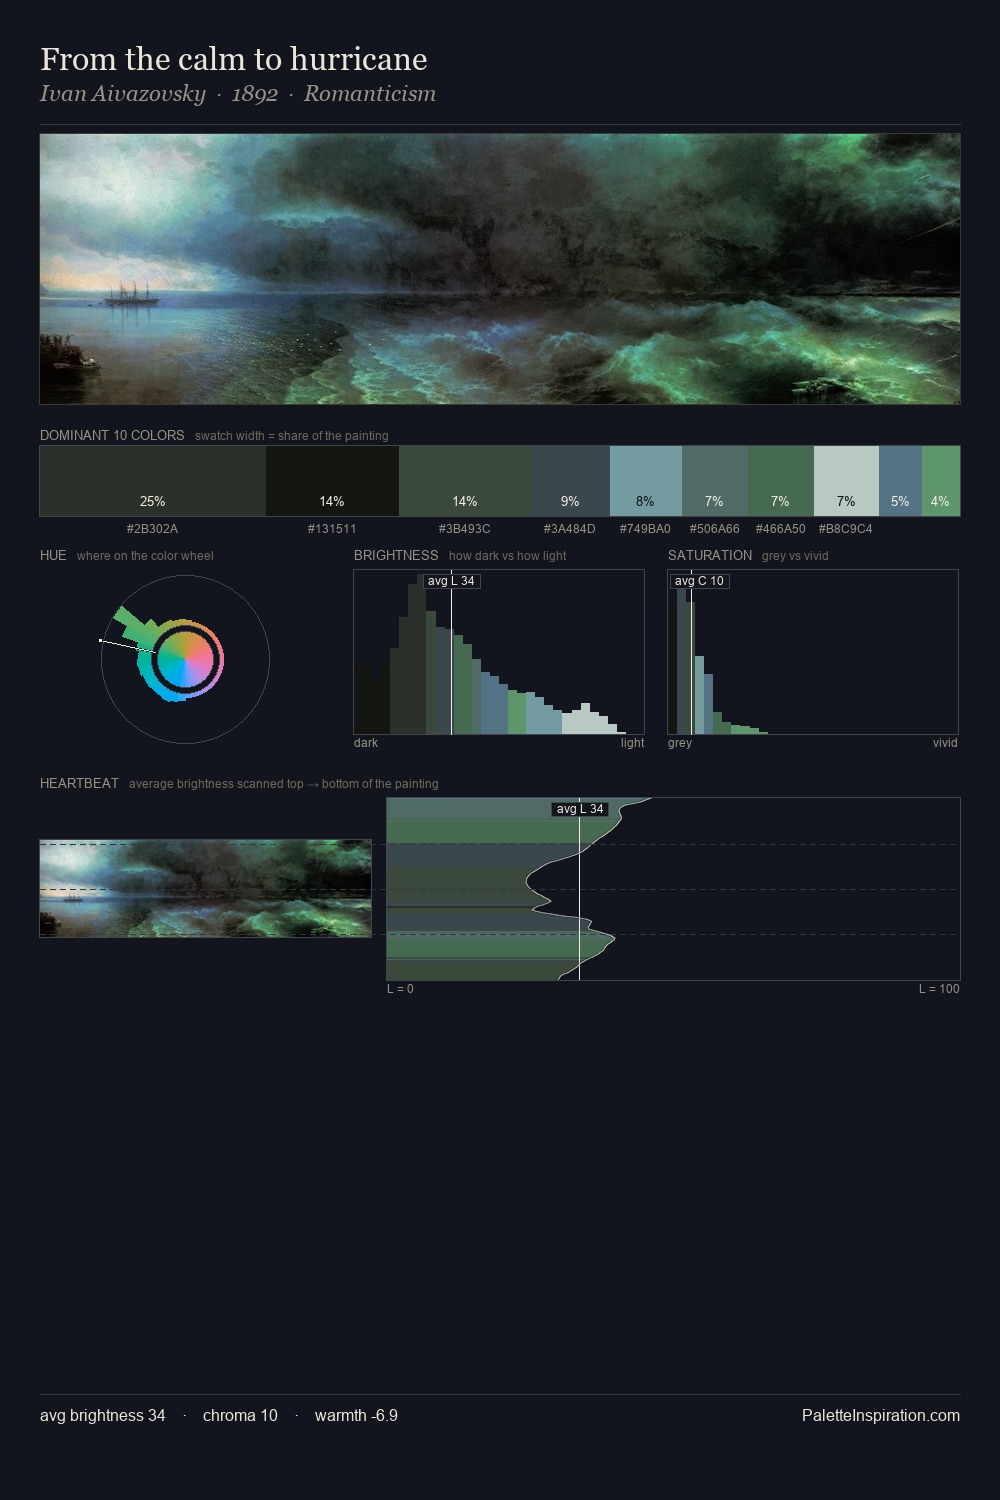Click the BRIGHTNESS section heading
This screenshot has height=1500, width=1000.
[x=396, y=556]
